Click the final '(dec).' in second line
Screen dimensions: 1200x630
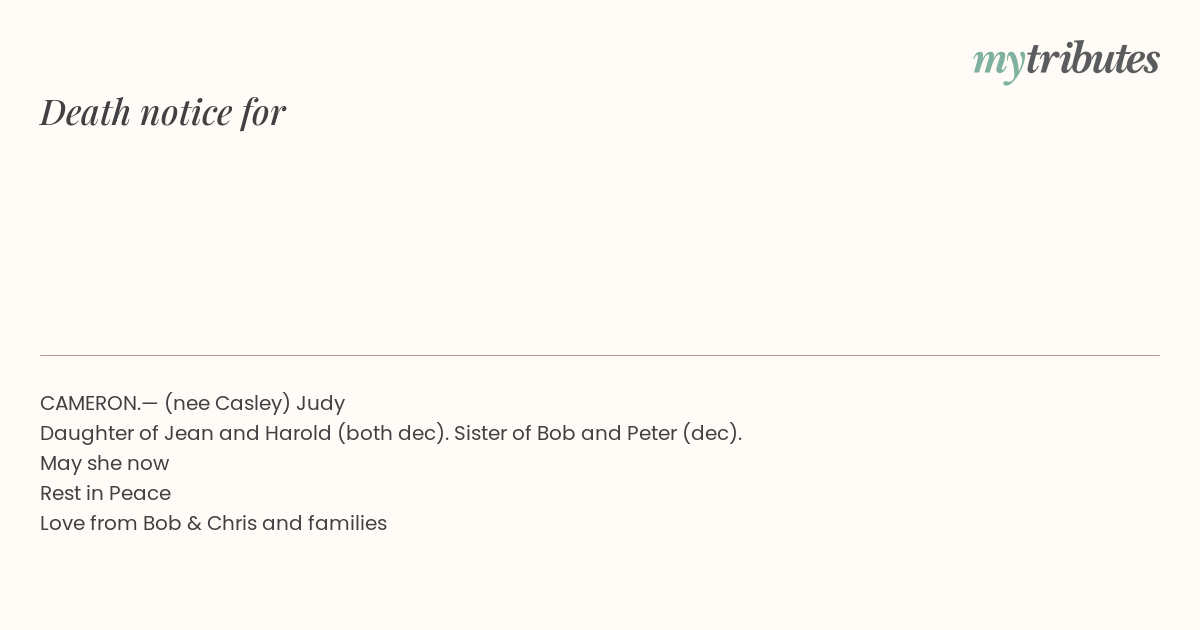pos(712,434)
